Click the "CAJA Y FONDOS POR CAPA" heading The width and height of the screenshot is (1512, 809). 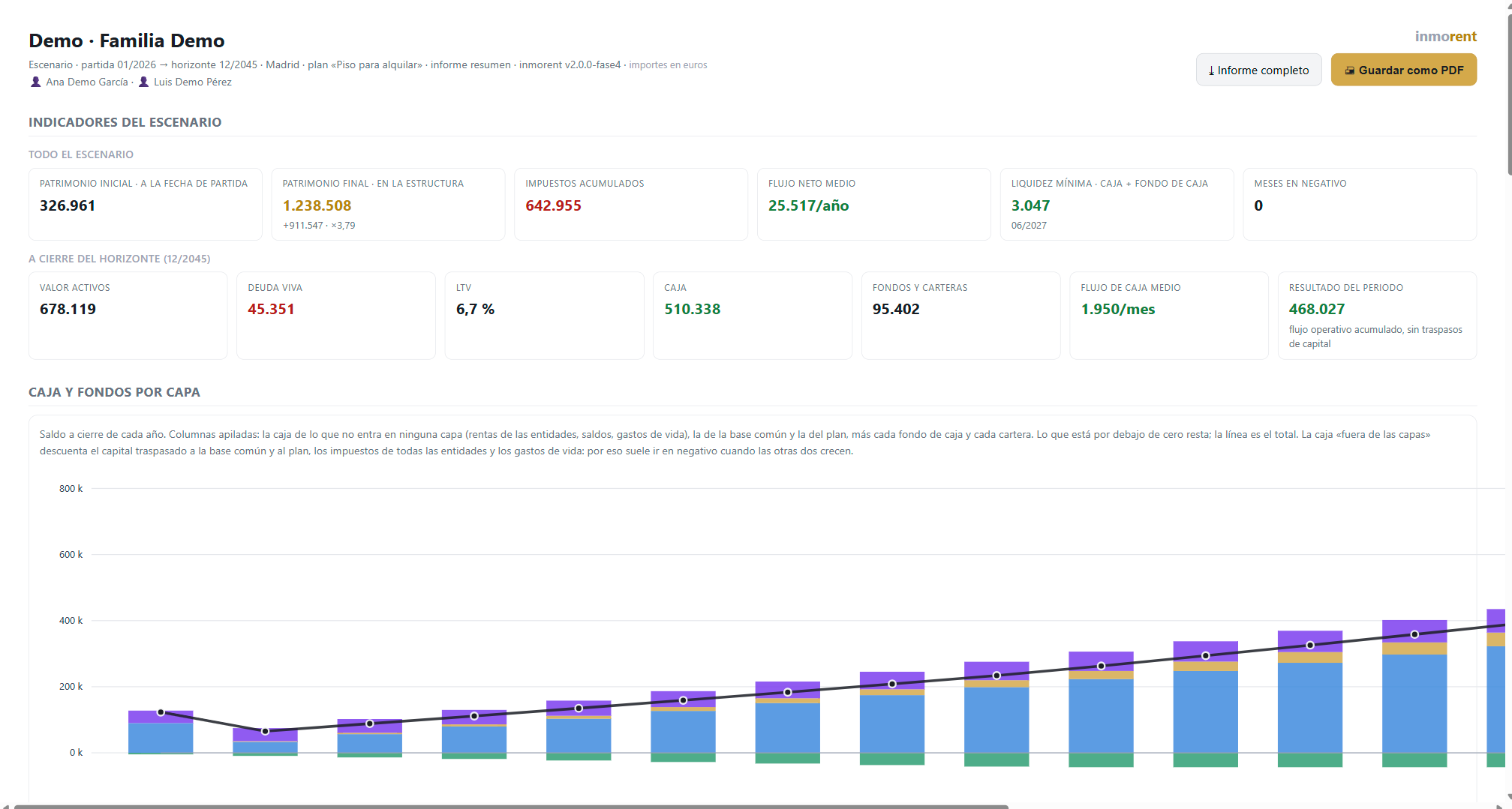click(115, 392)
